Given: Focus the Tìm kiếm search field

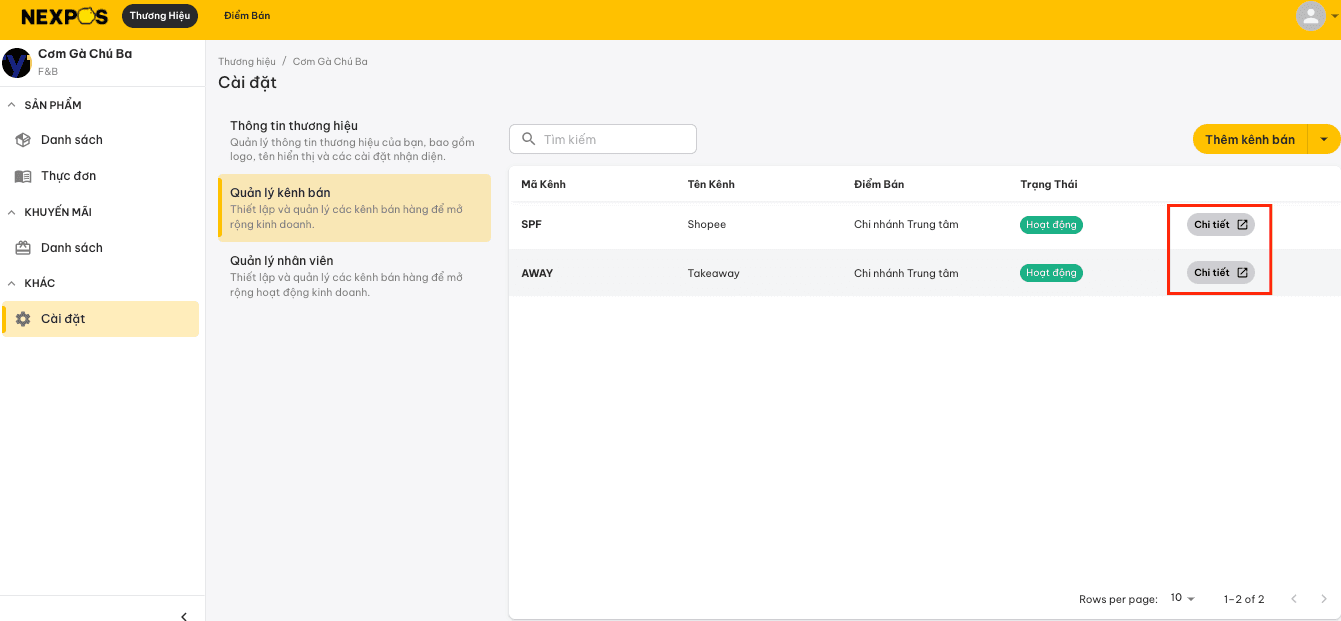Looking at the screenshot, I should [x=603, y=139].
